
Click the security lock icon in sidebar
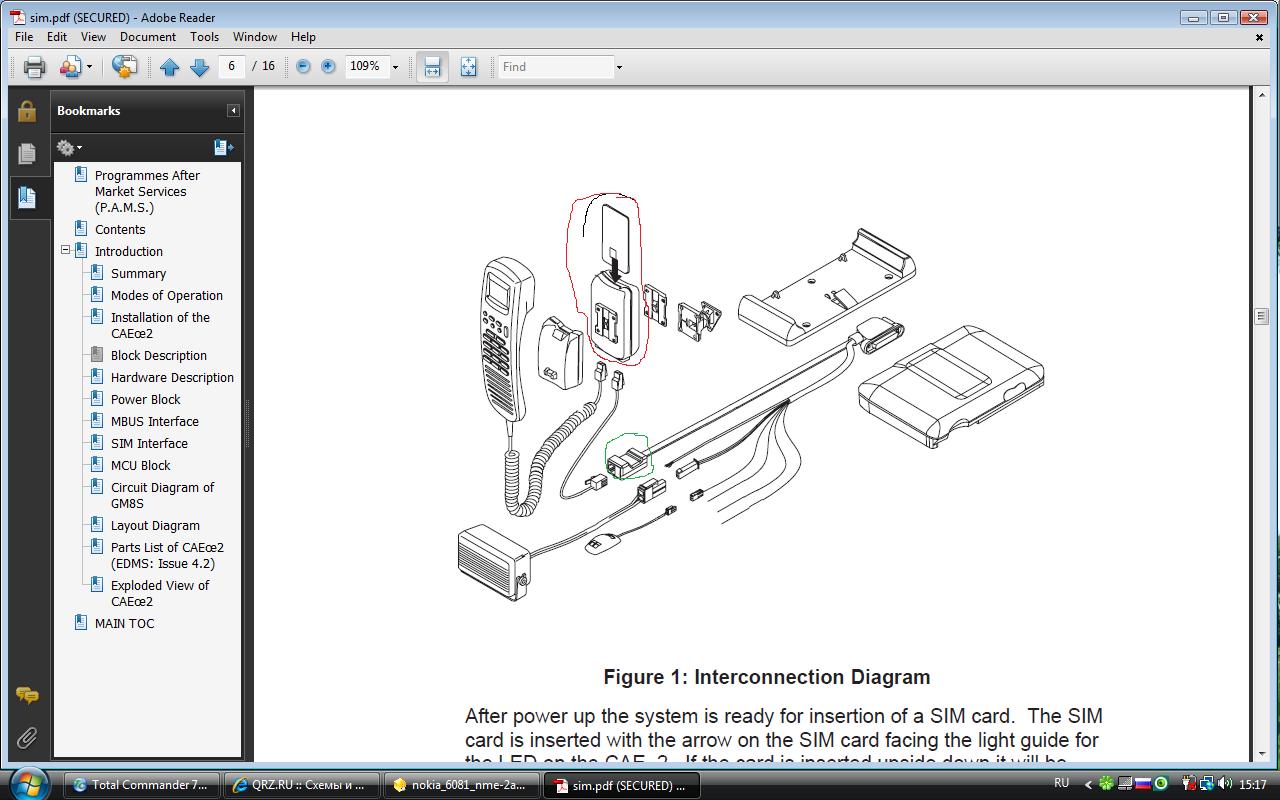(27, 110)
